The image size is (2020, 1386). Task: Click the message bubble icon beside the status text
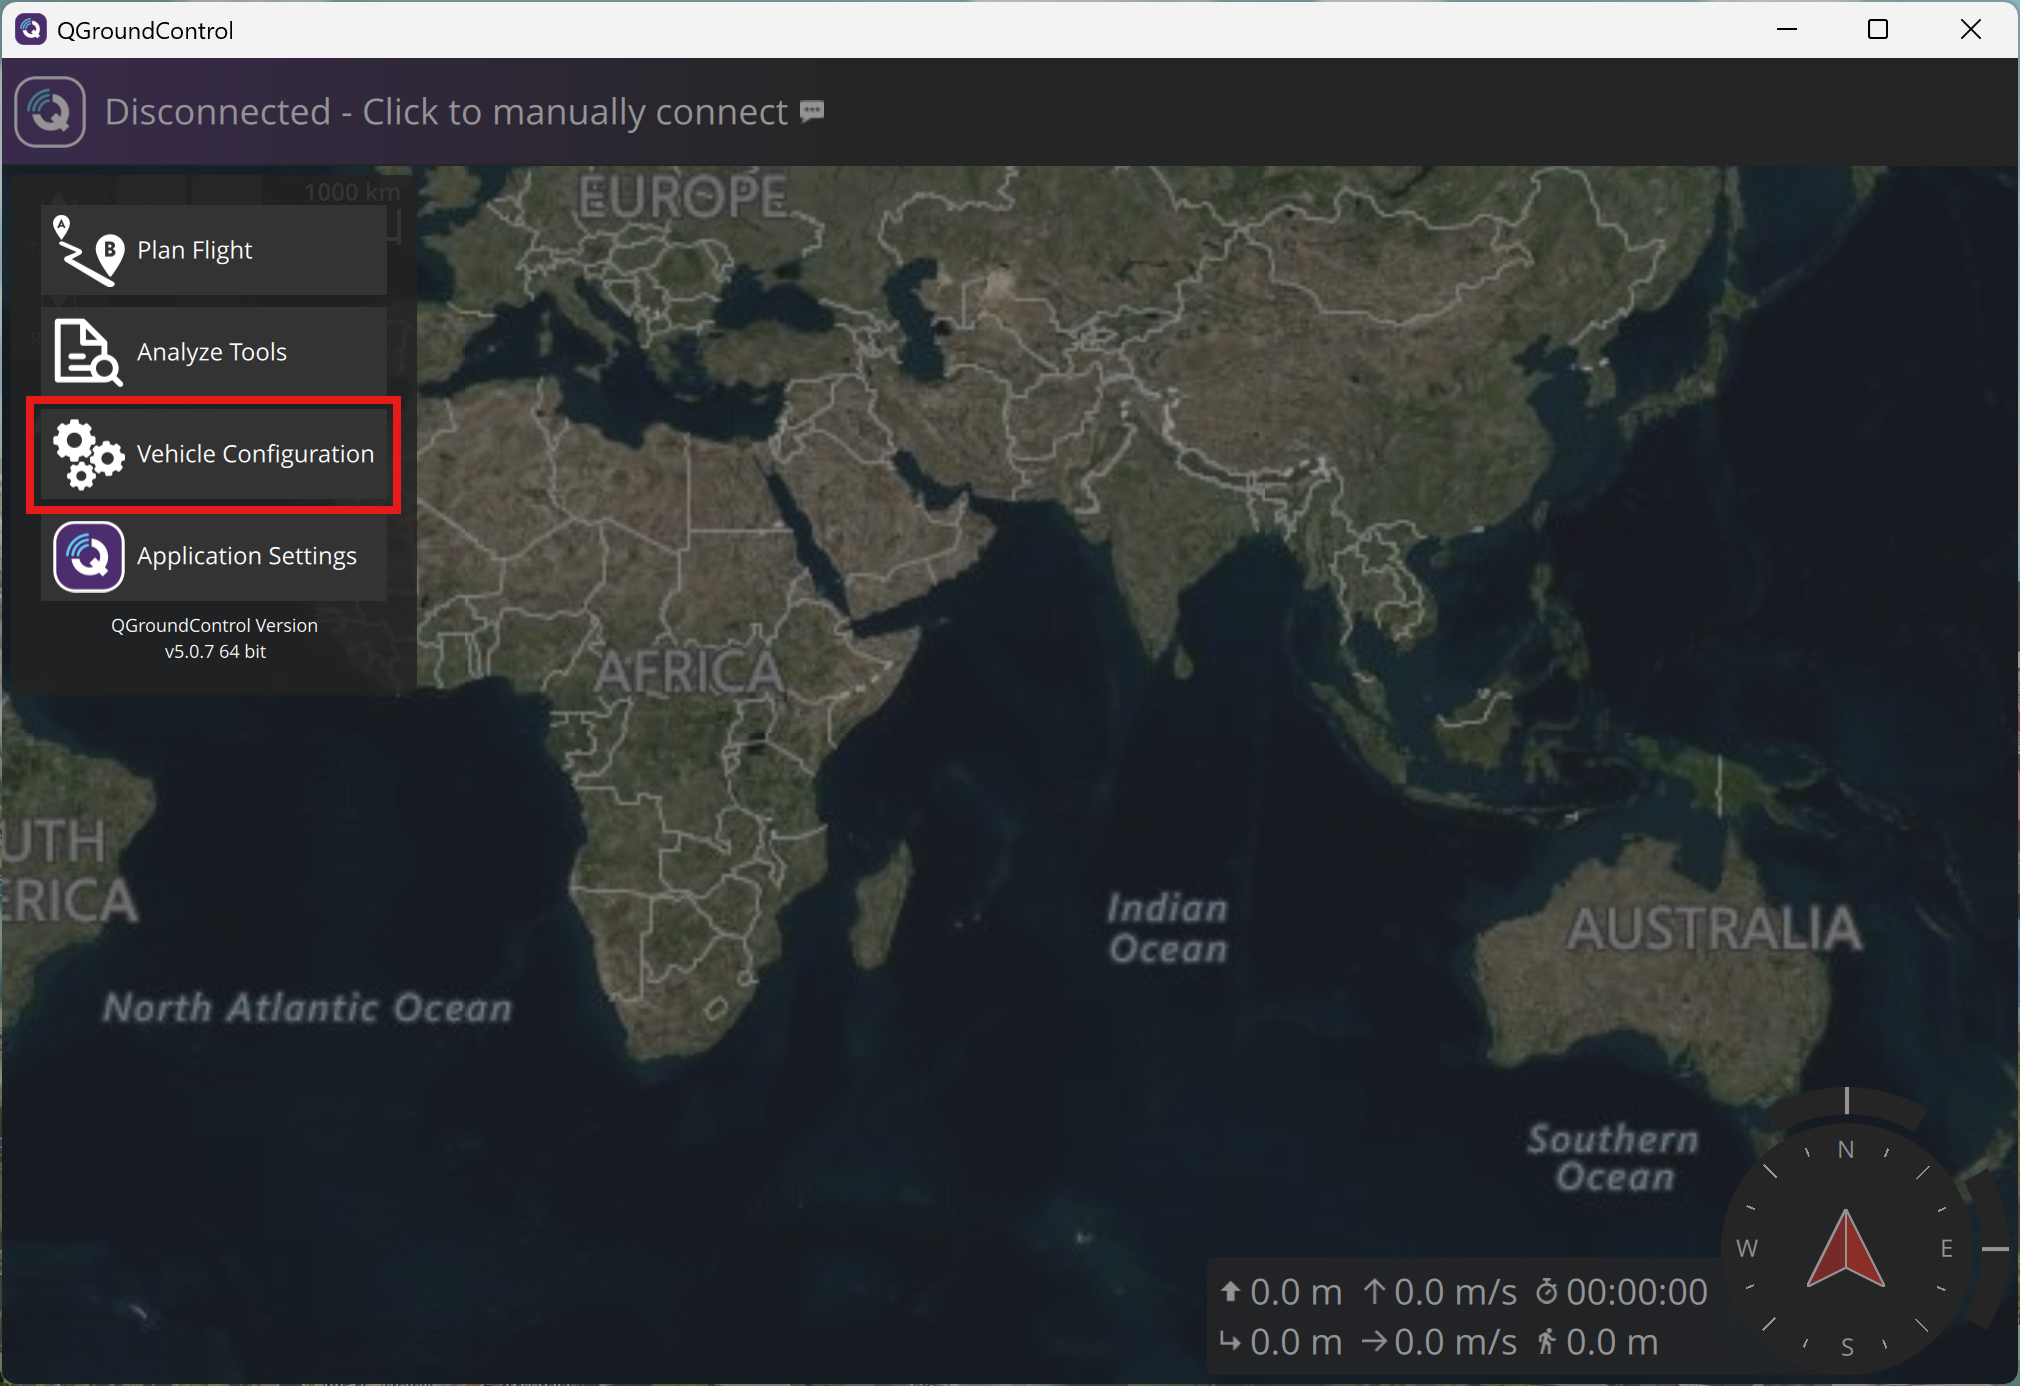click(x=812, y=110)
